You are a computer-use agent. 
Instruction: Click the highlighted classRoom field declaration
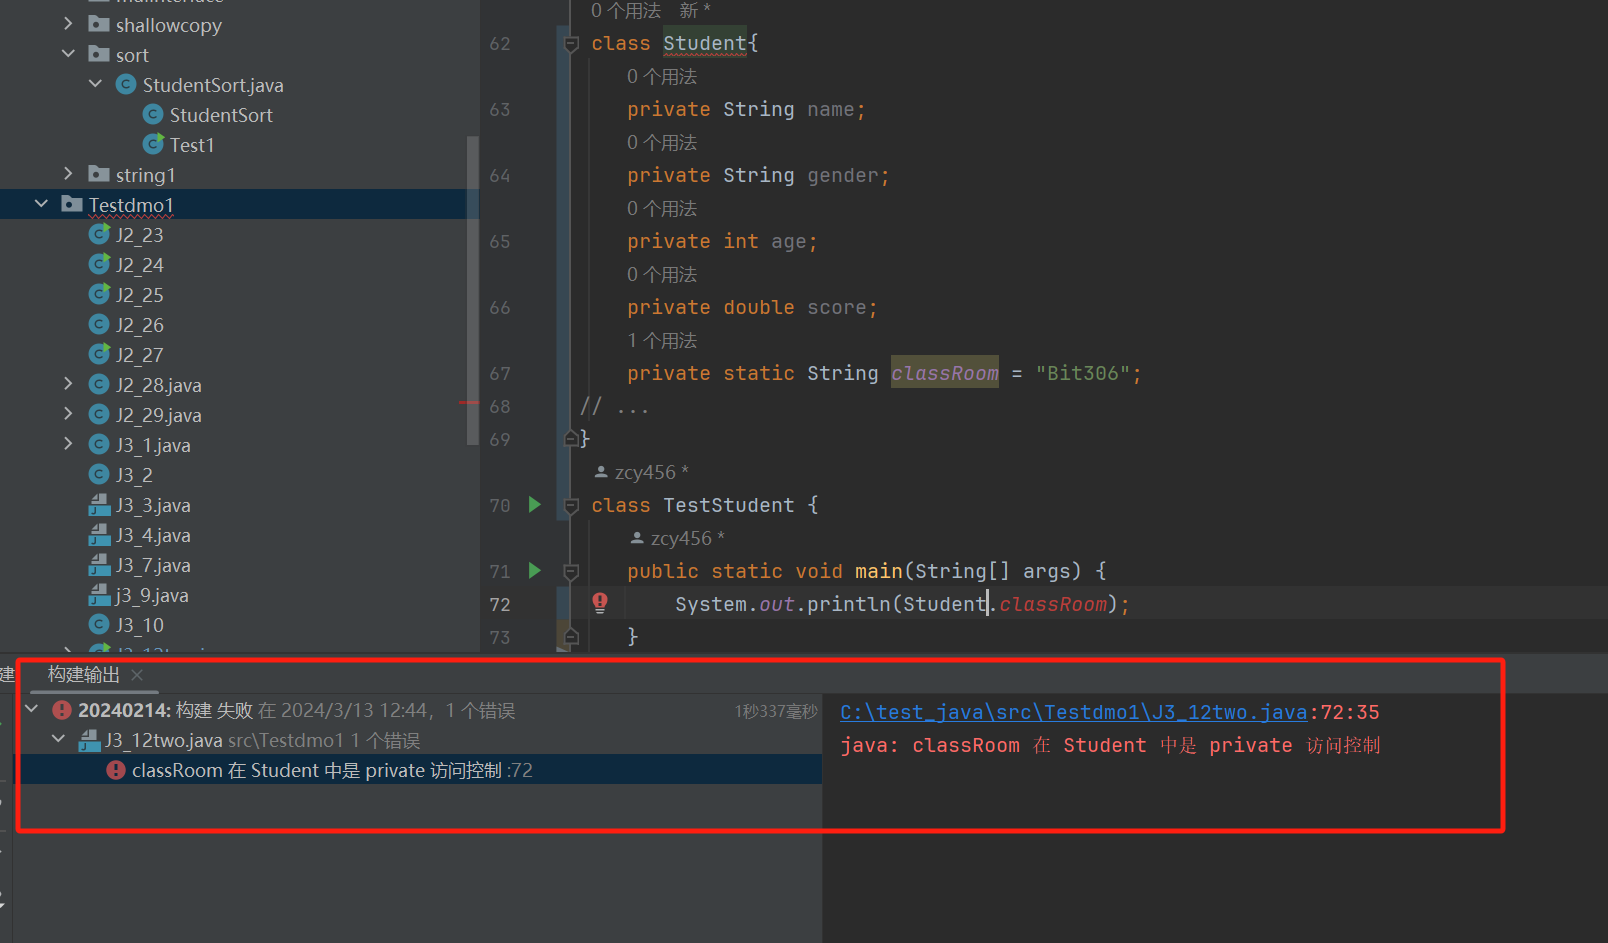pos(945,373)
